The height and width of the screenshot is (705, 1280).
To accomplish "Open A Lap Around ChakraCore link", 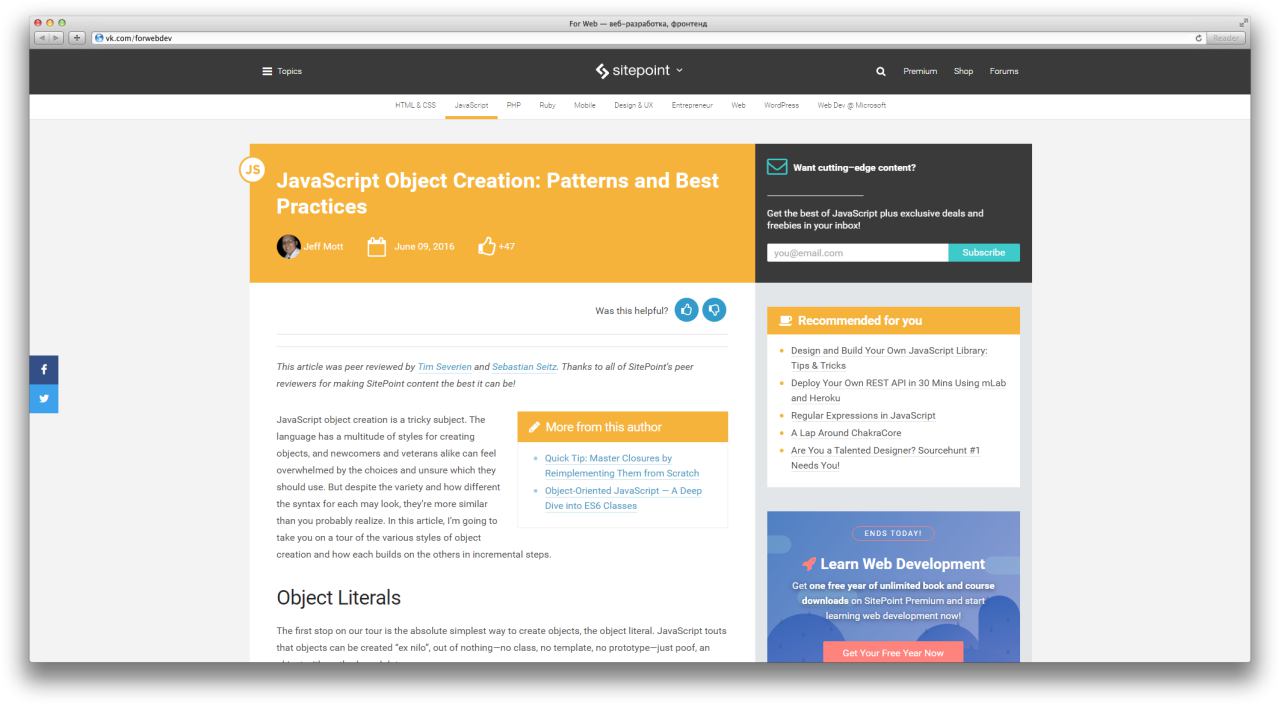I will coord(845,433).
